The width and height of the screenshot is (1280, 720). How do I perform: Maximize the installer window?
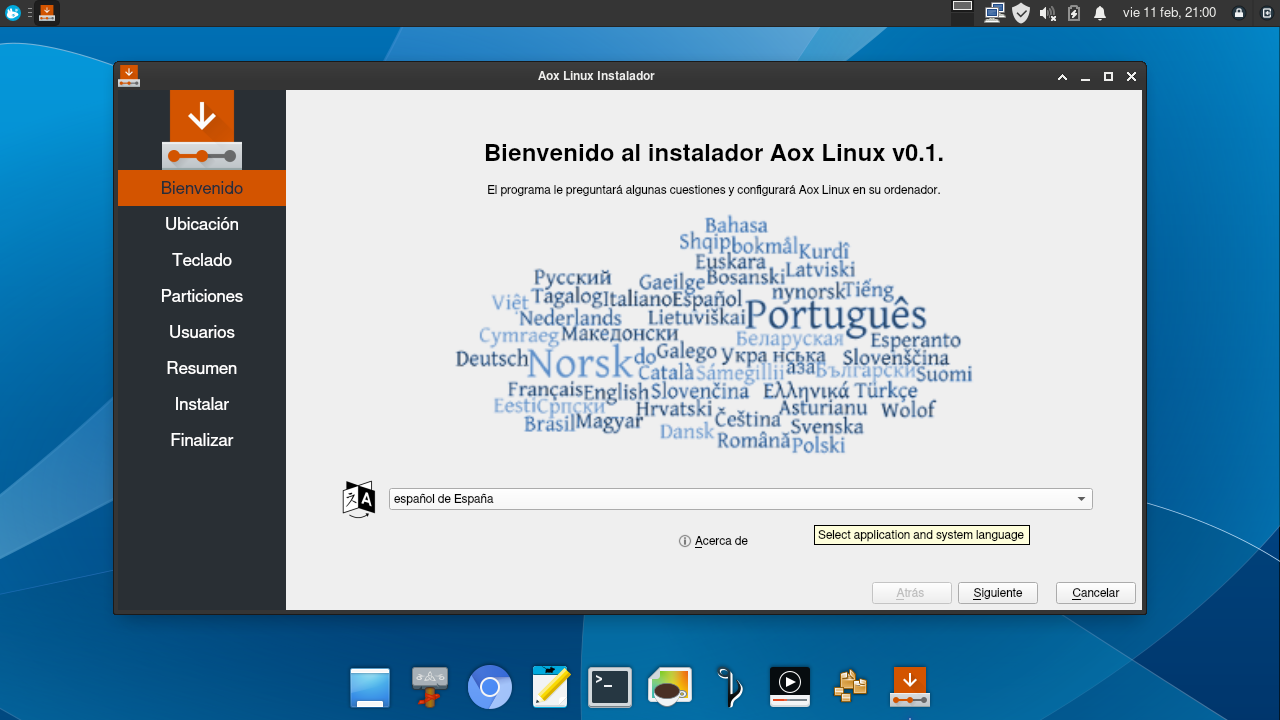(x=1108, y=77)
